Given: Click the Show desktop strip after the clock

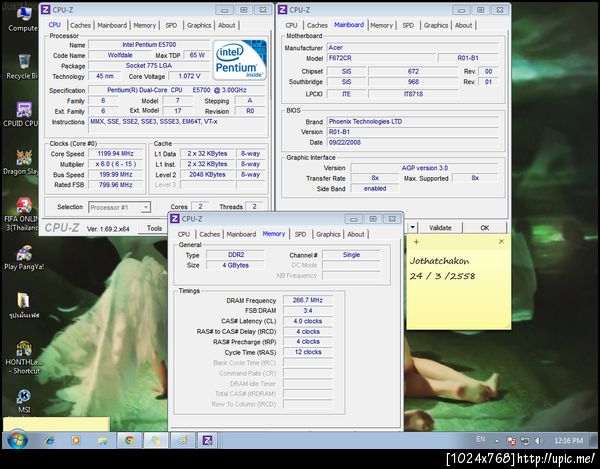Looking at the screenshot, I should click(594, 440).
